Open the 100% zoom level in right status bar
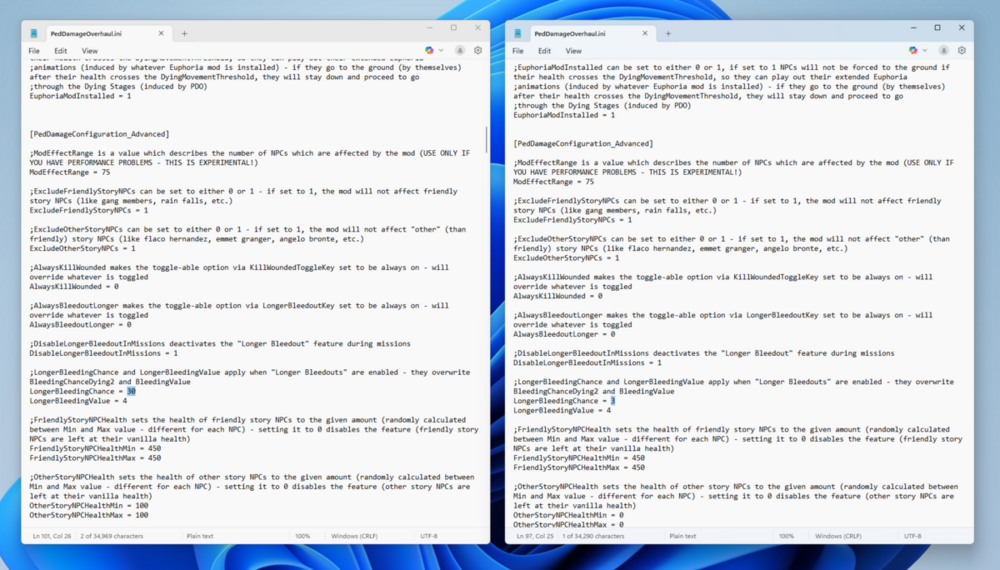The height and width of the screenshot is (570, 1000). [786, 536]
